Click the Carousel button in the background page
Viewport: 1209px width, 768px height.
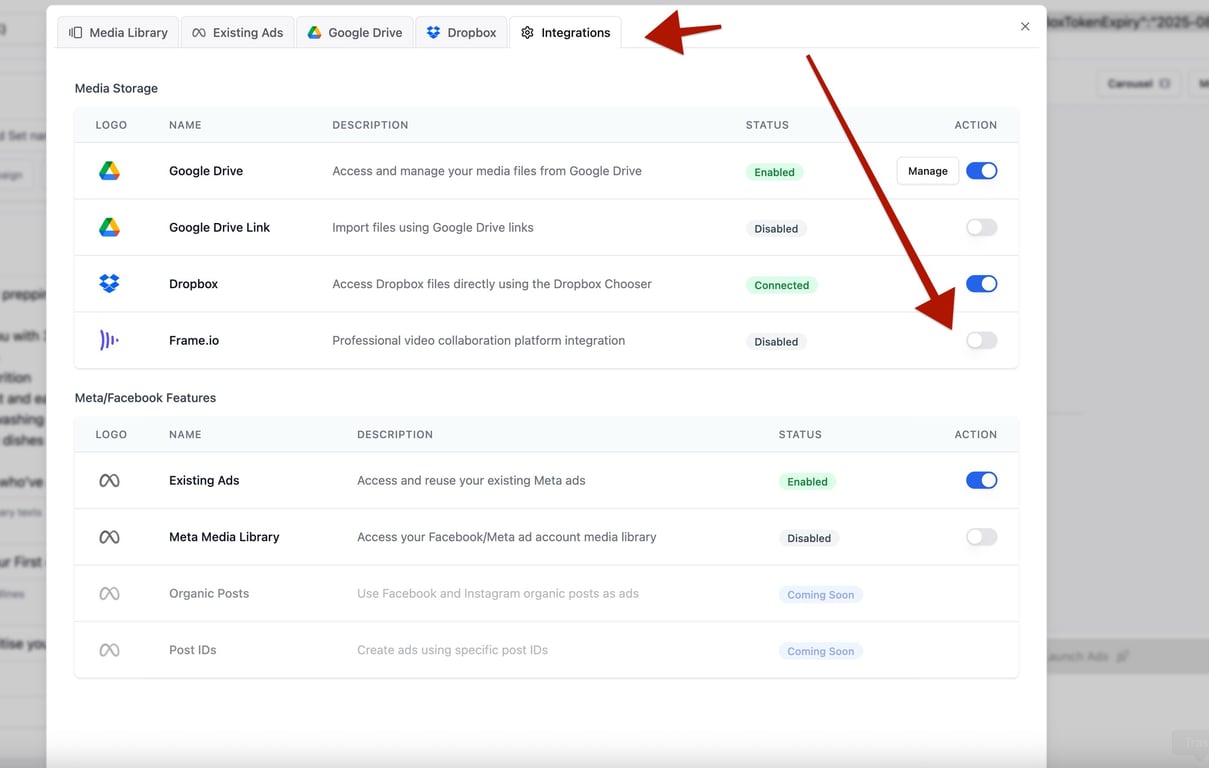coord(1138,83)
